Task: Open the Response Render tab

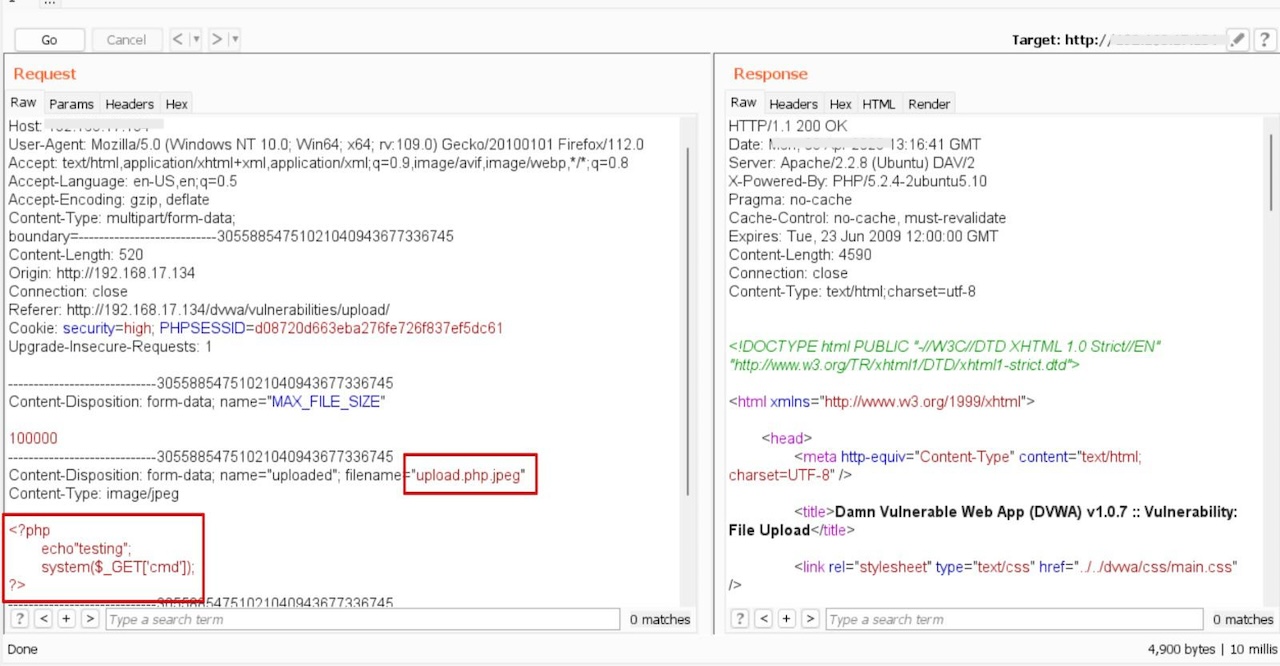Action: (929, 104)
